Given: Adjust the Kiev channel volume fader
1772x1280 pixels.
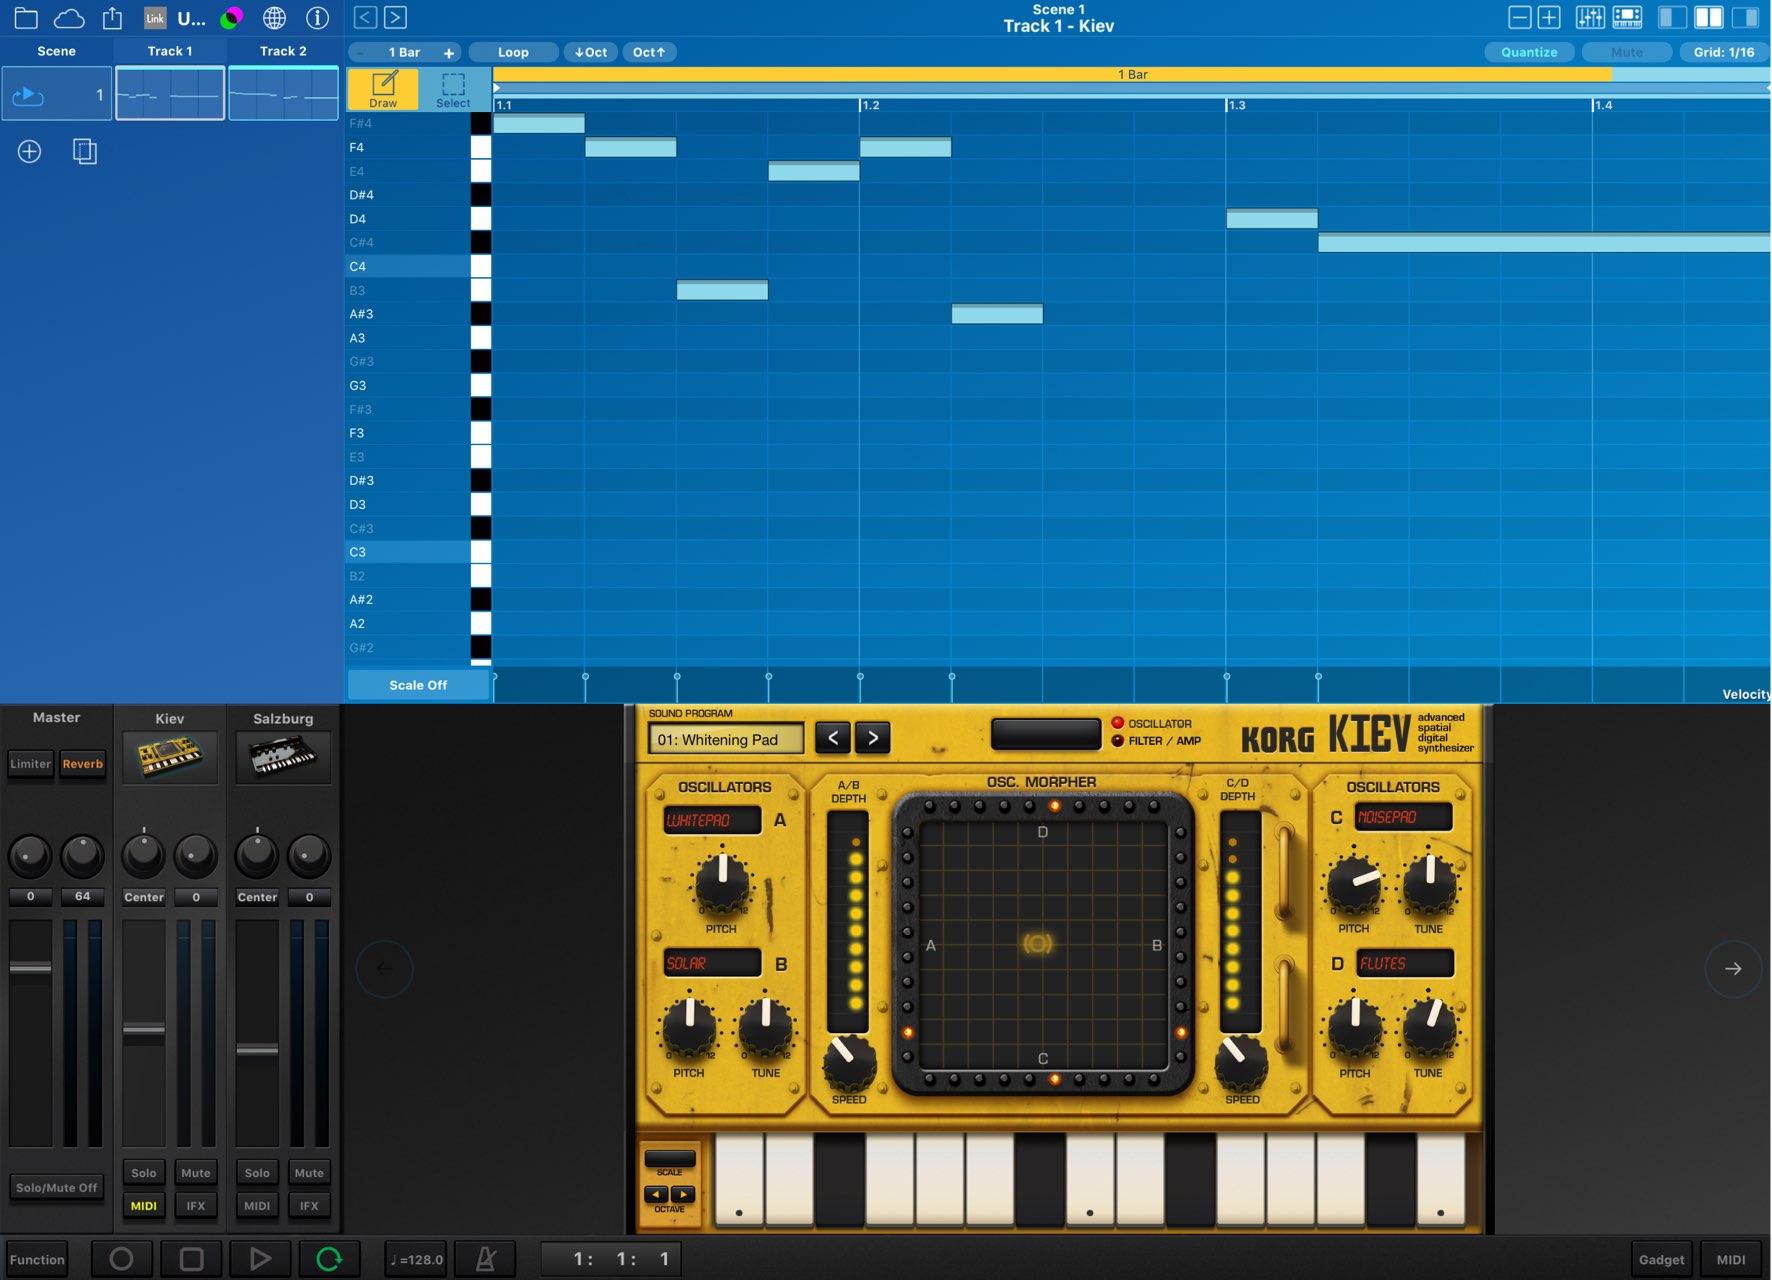Looking at the screenshot, I should [144, 1029].
